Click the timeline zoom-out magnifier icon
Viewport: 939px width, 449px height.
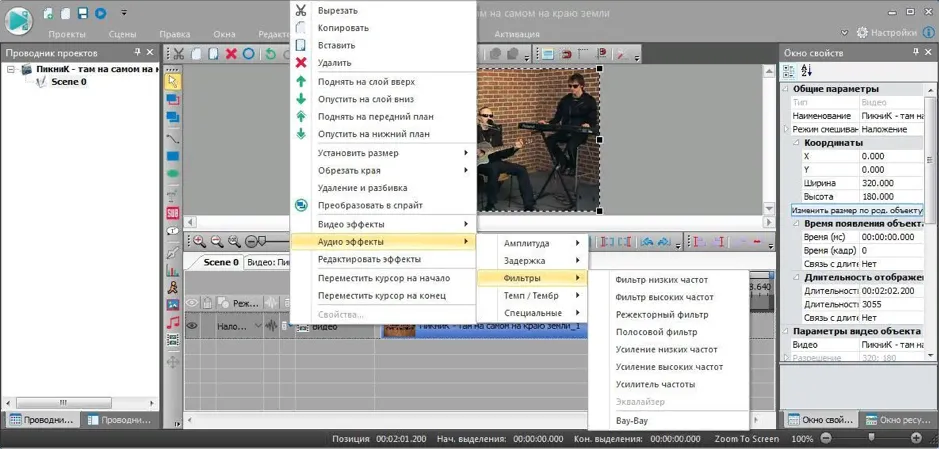point(217,241)
